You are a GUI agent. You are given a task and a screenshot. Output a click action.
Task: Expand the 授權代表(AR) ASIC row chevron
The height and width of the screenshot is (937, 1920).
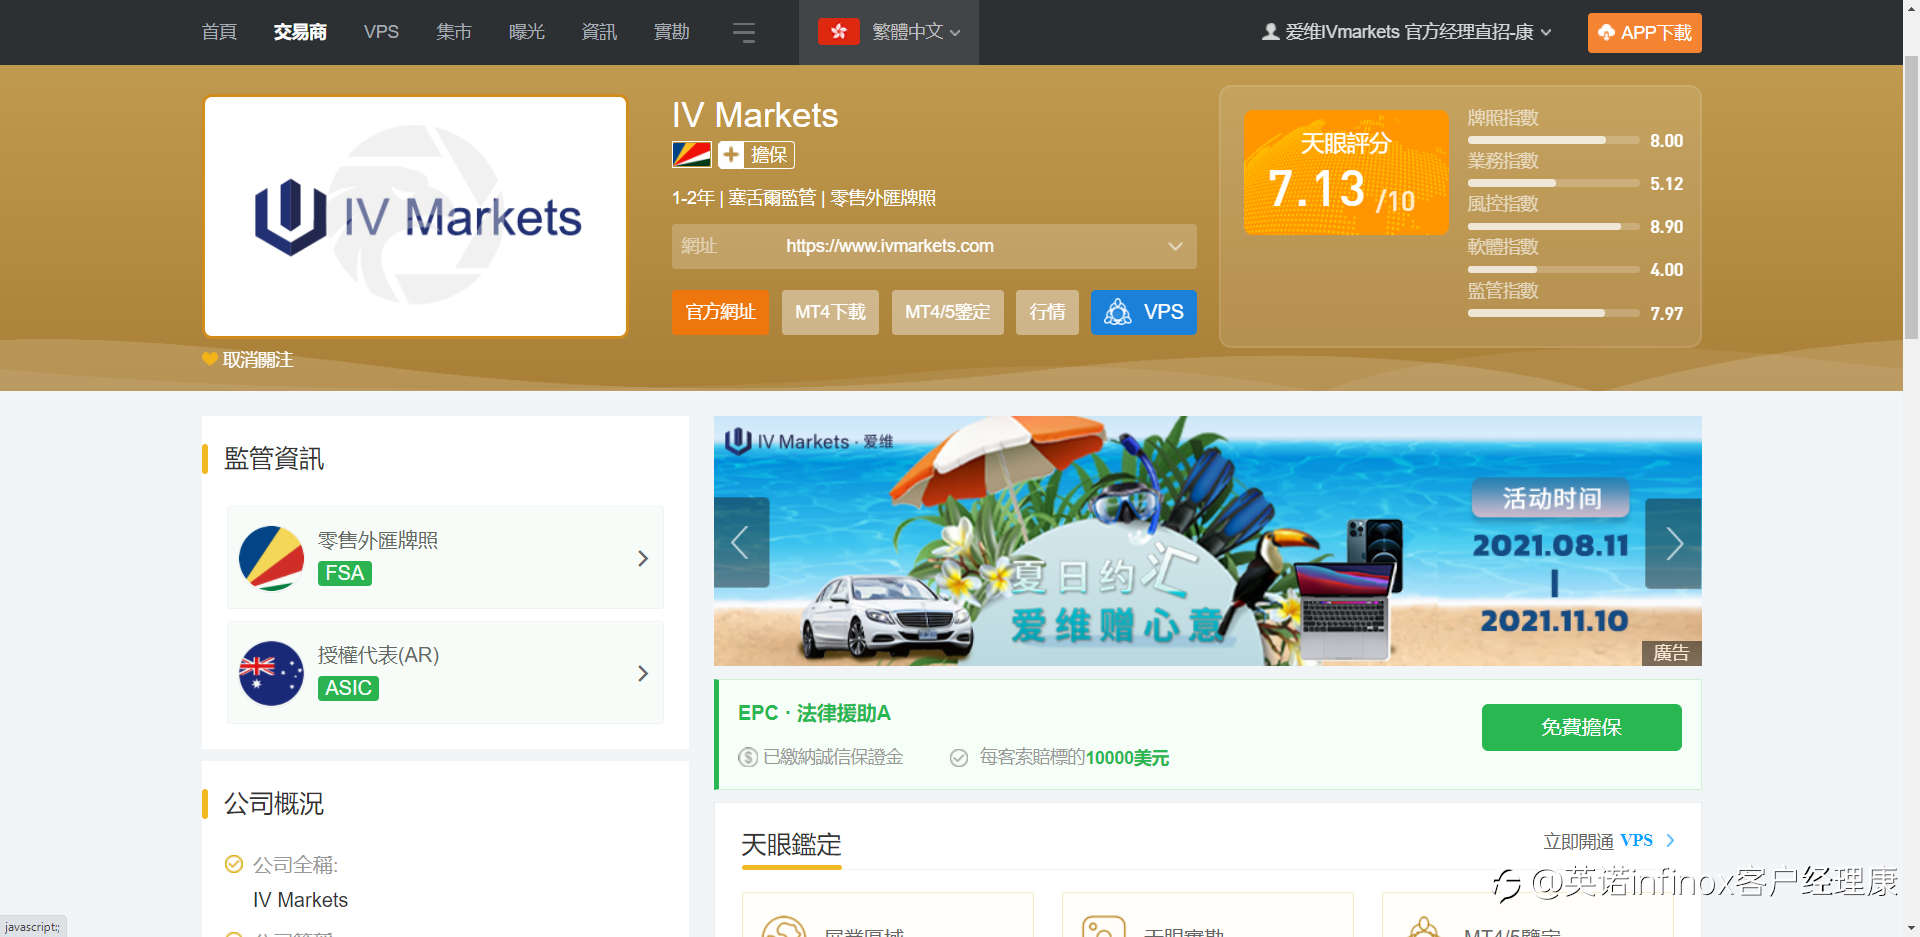point(643,673)
